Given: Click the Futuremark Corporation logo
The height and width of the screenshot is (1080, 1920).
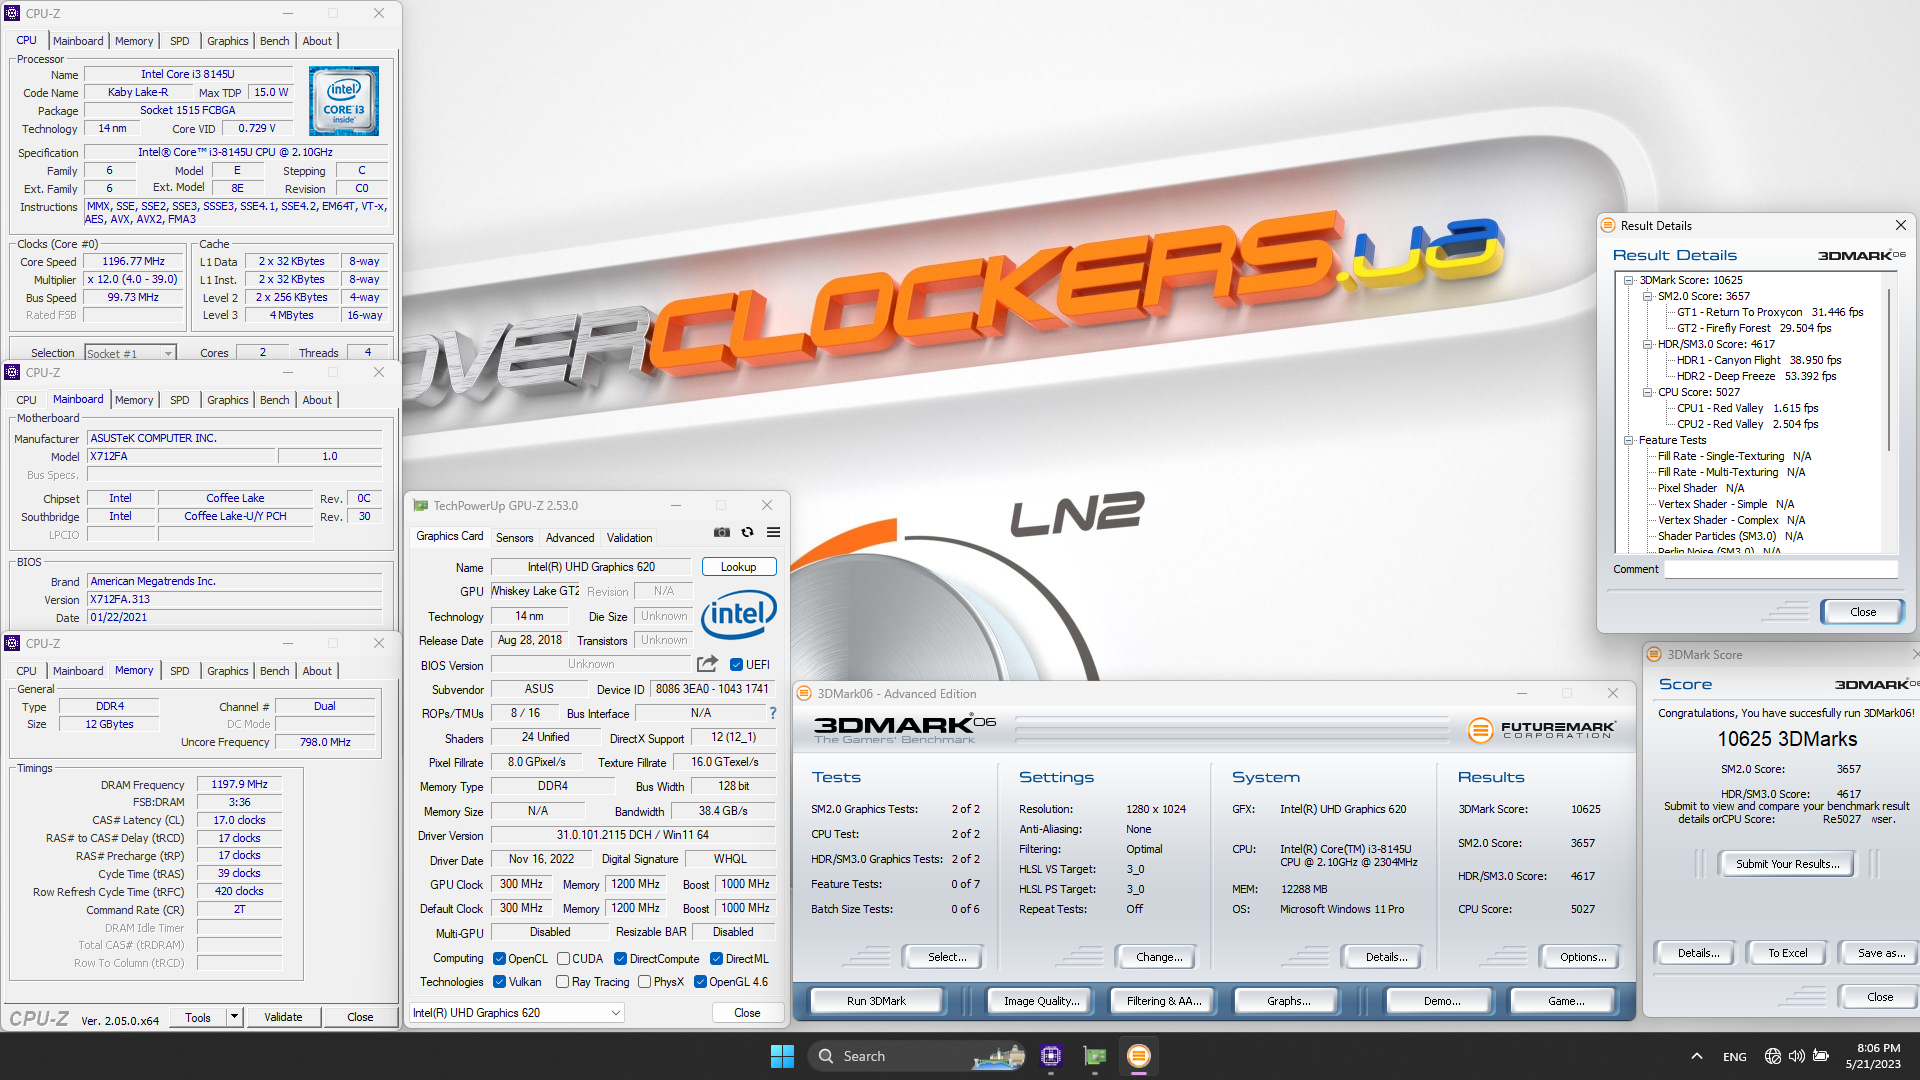Looking at the screenshot, I should (x=1541, y=730).
